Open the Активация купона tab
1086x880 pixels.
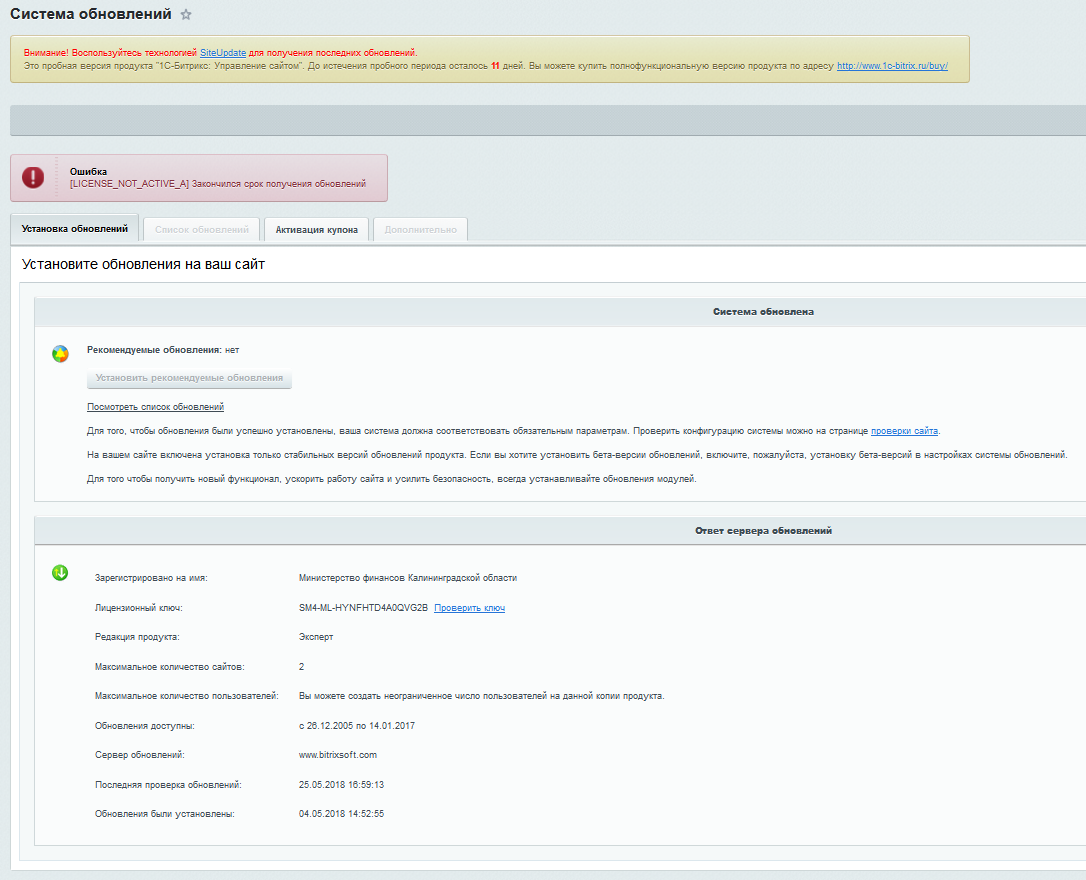pos(316,230)
